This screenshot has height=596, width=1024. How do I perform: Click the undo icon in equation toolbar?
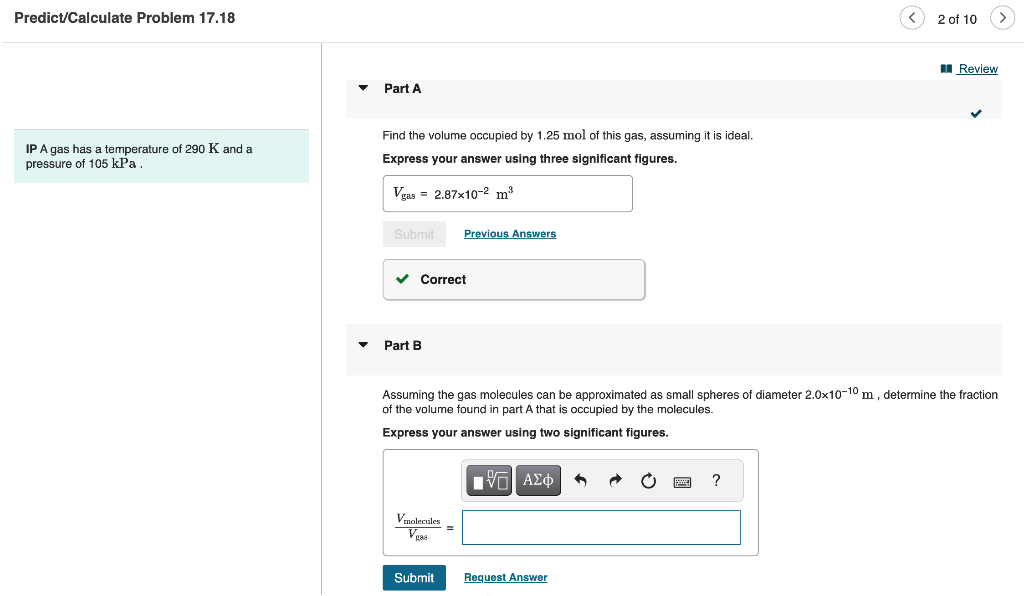(581, 480)
